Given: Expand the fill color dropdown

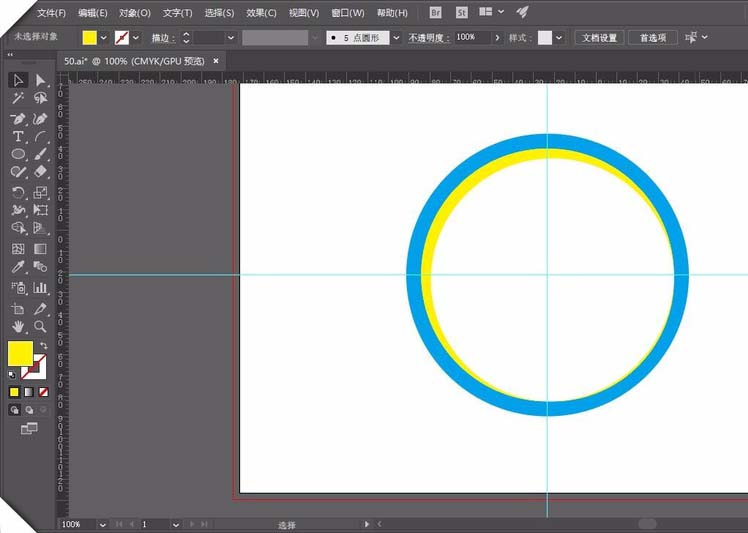Looking at the screenshot, I should pos(104,38).
